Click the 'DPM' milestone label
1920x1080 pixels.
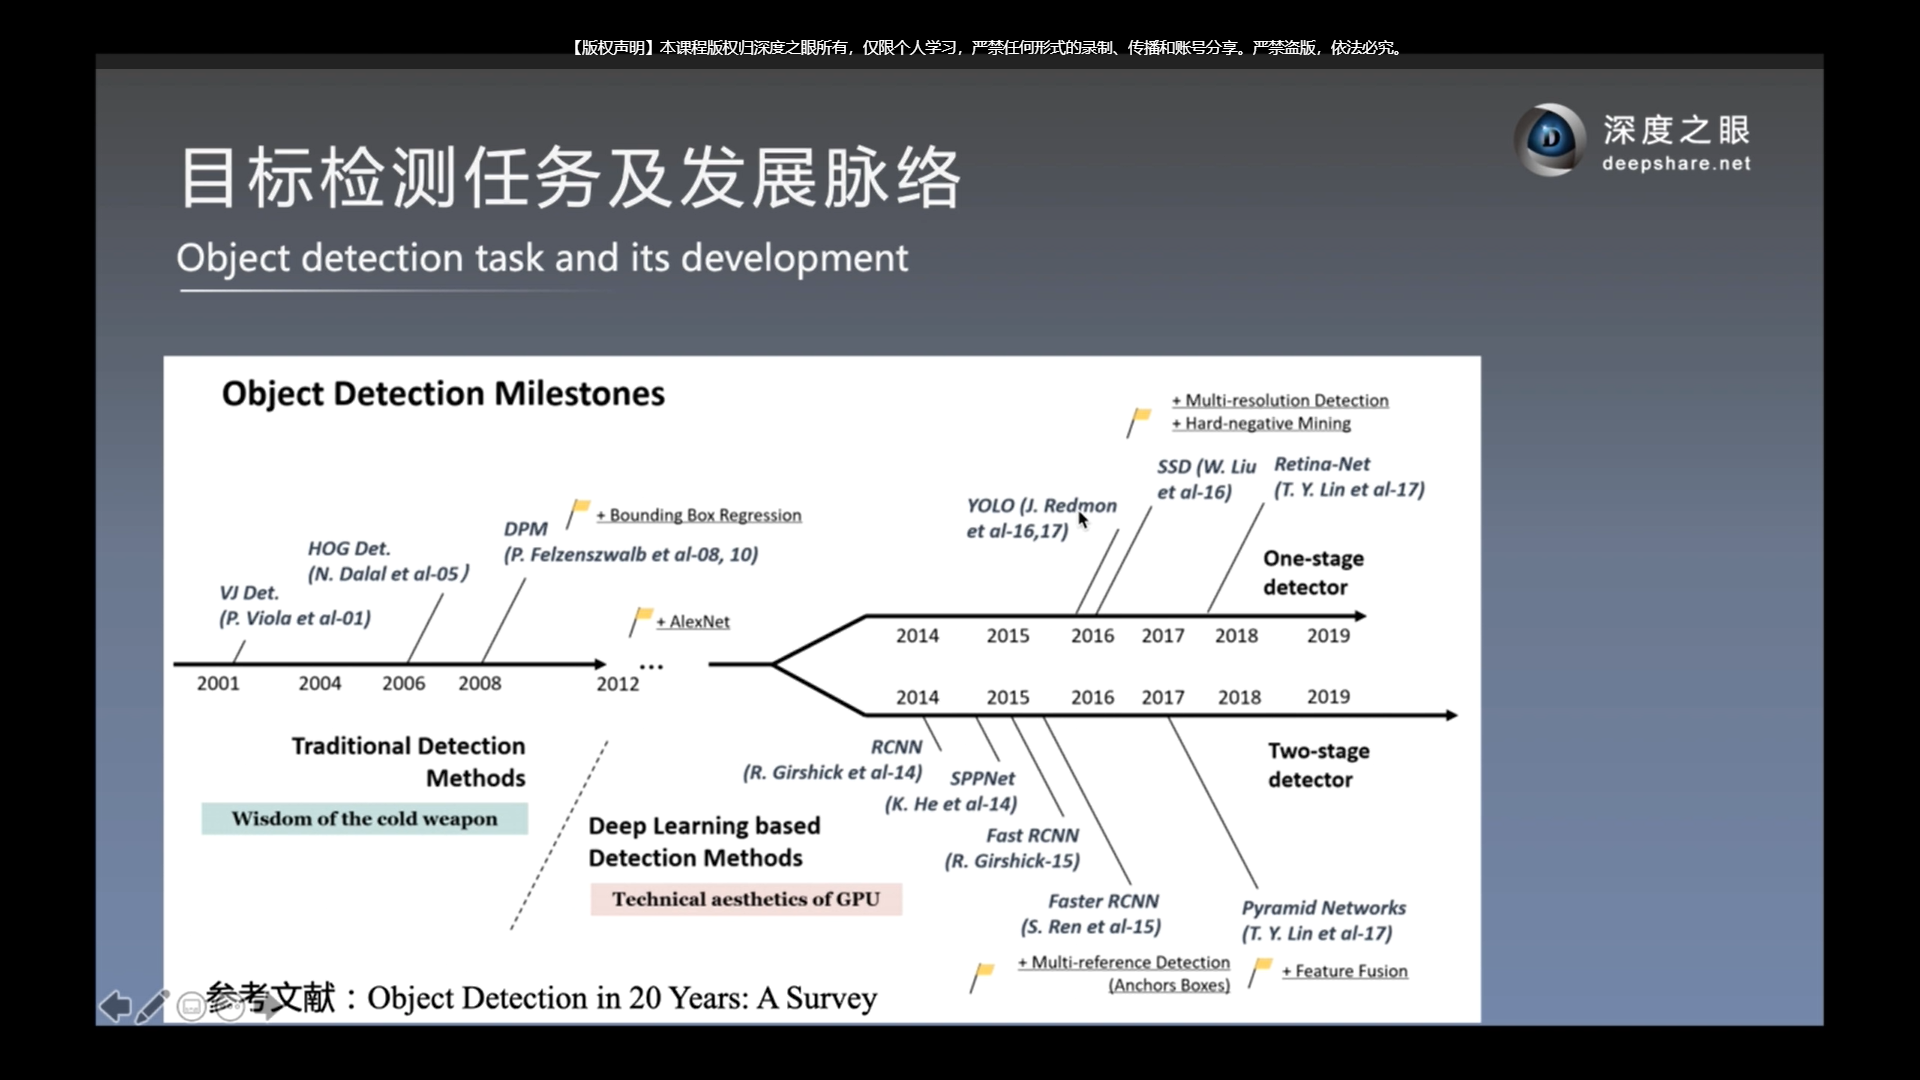point(526,529)
